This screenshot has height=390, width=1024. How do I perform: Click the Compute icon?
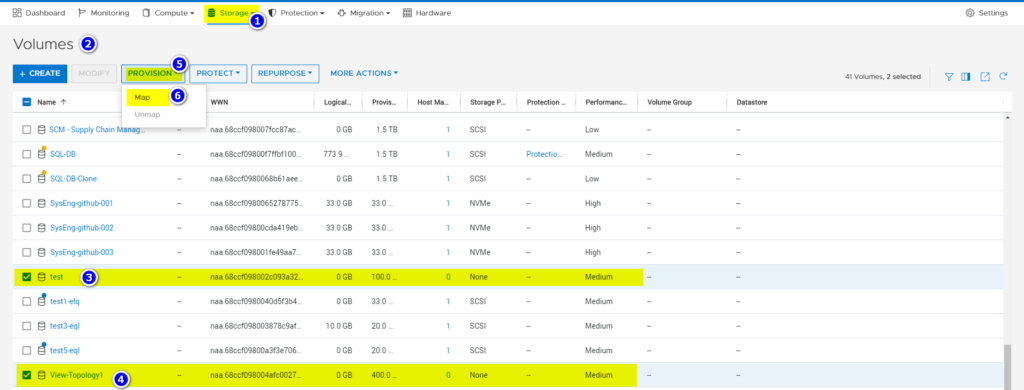147,13
